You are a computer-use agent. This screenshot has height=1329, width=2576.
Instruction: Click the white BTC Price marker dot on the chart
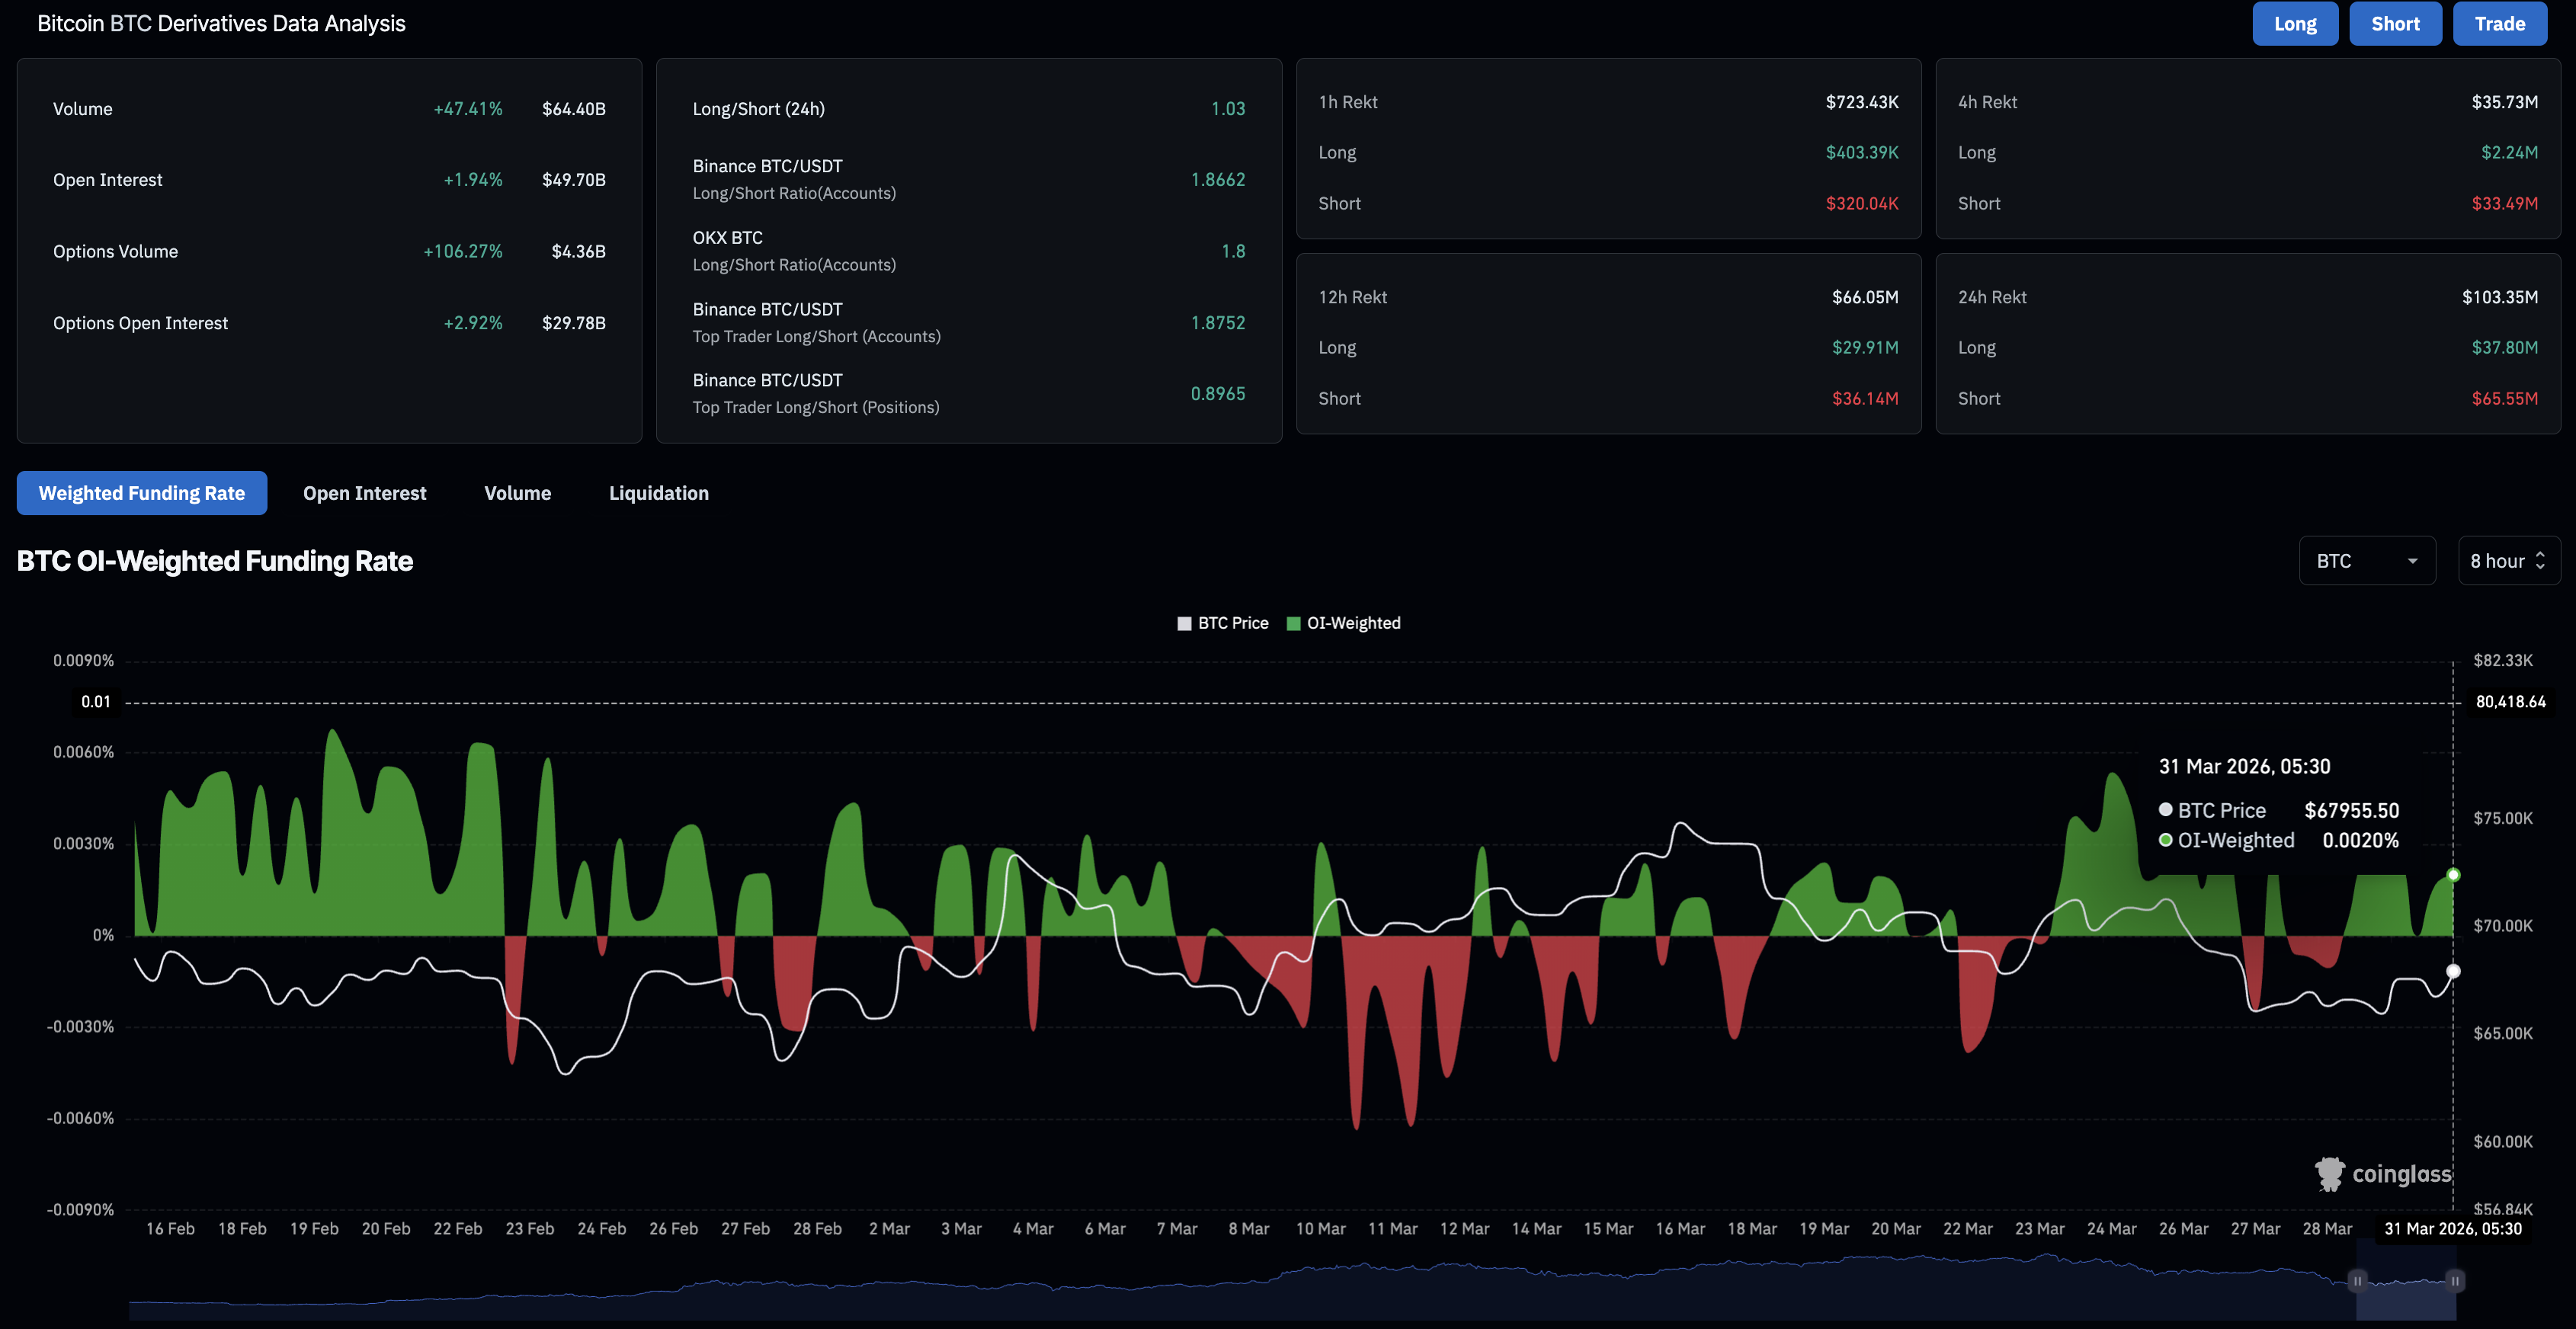click(x=2453, y=971)
